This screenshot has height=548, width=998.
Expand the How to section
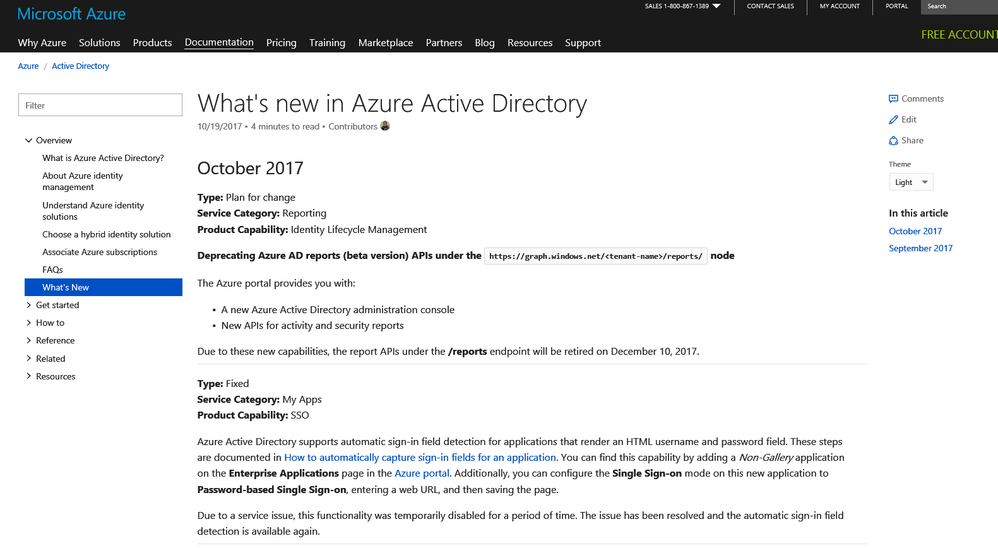(x=29, y=323)
